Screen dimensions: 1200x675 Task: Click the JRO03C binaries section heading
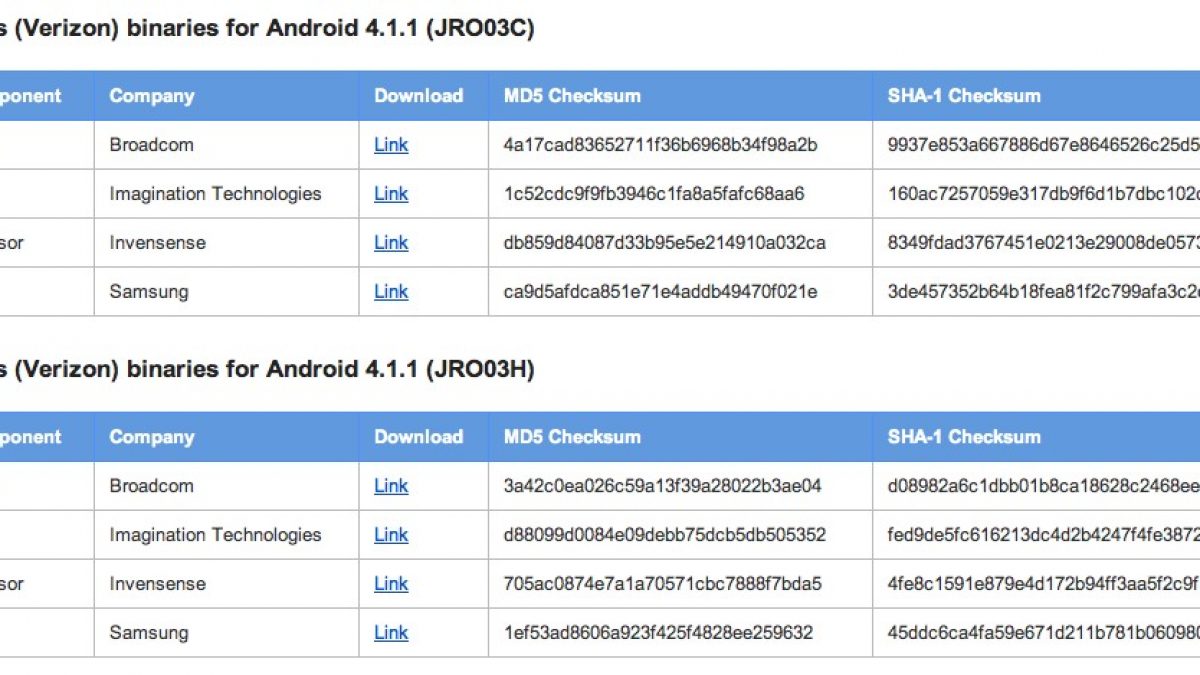(267, 29)
